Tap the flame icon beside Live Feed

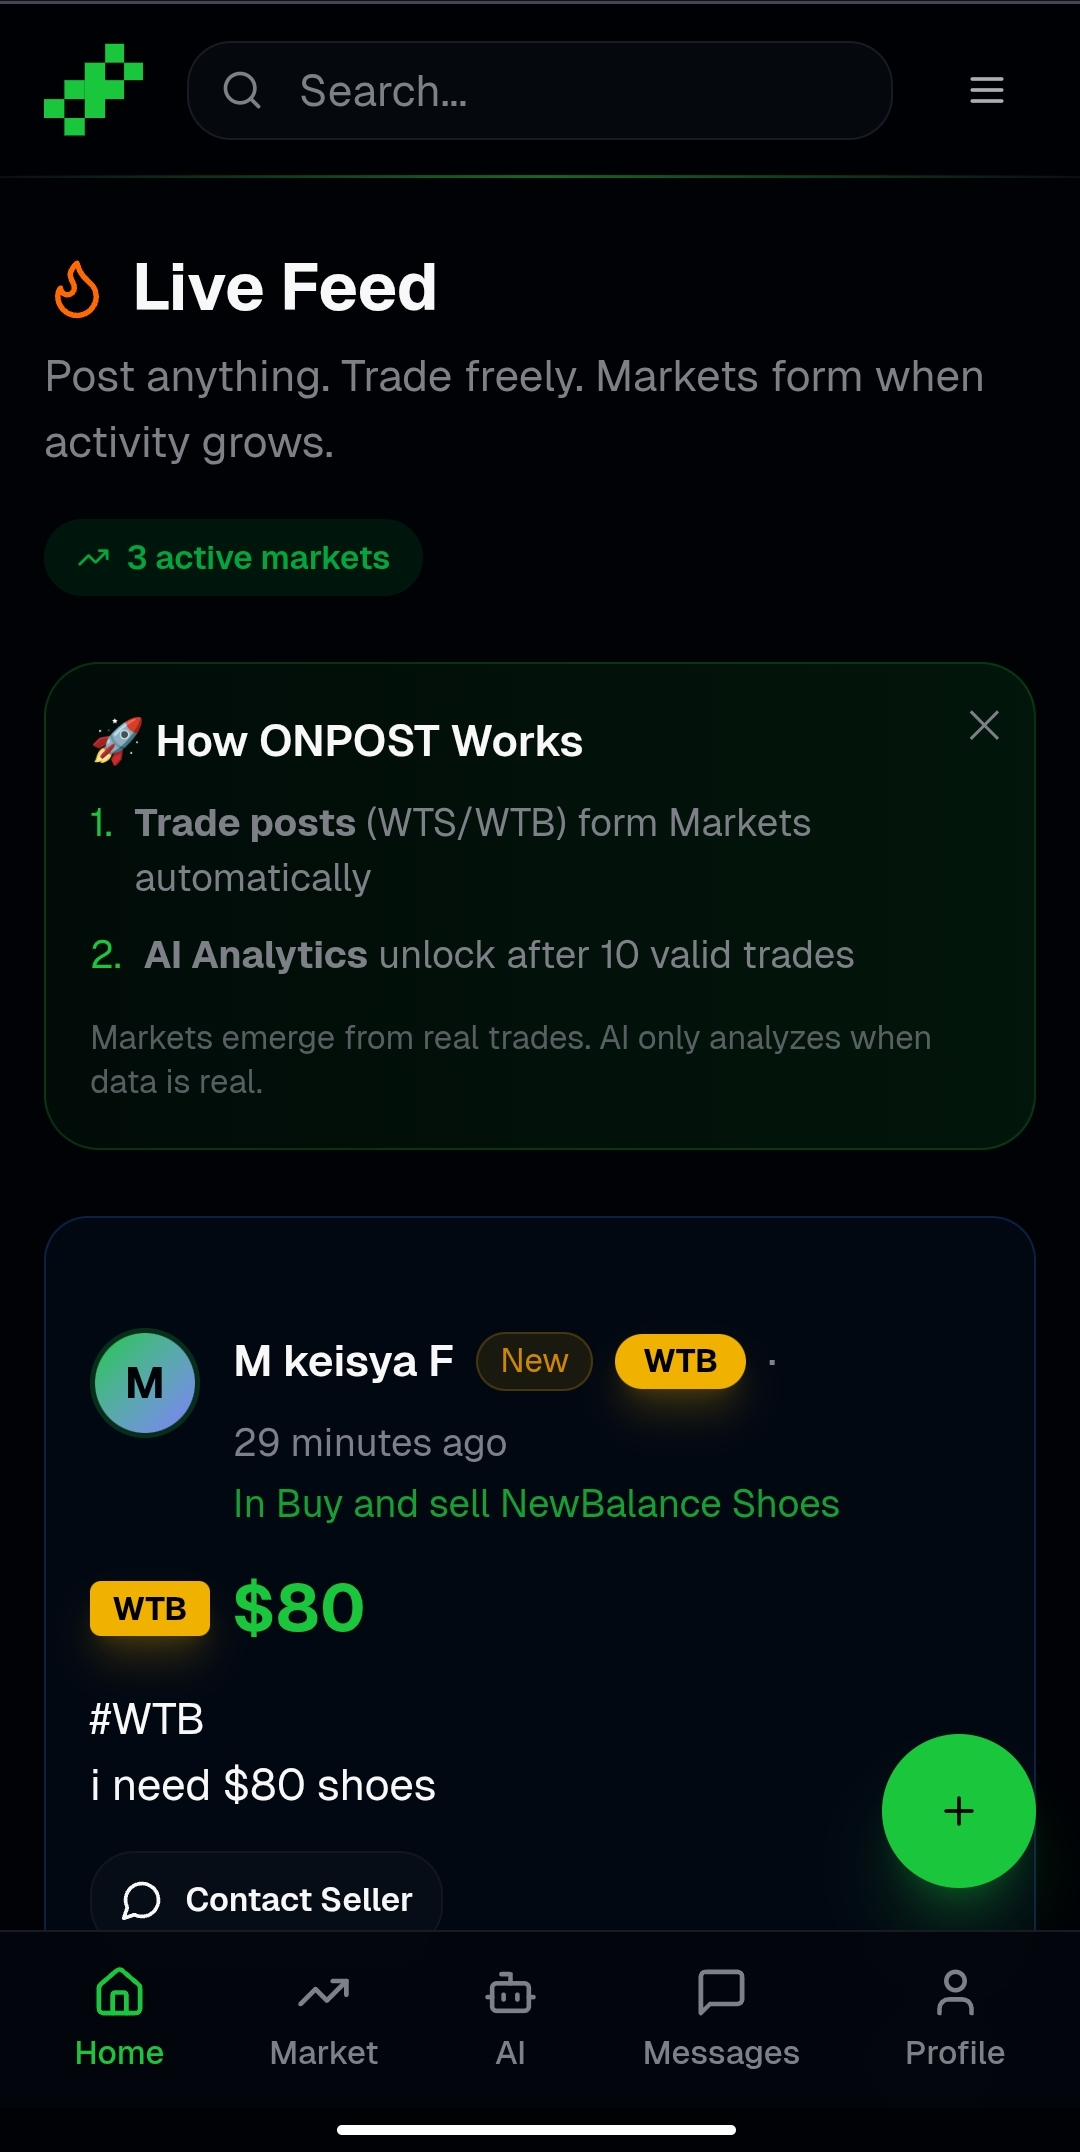77,289
